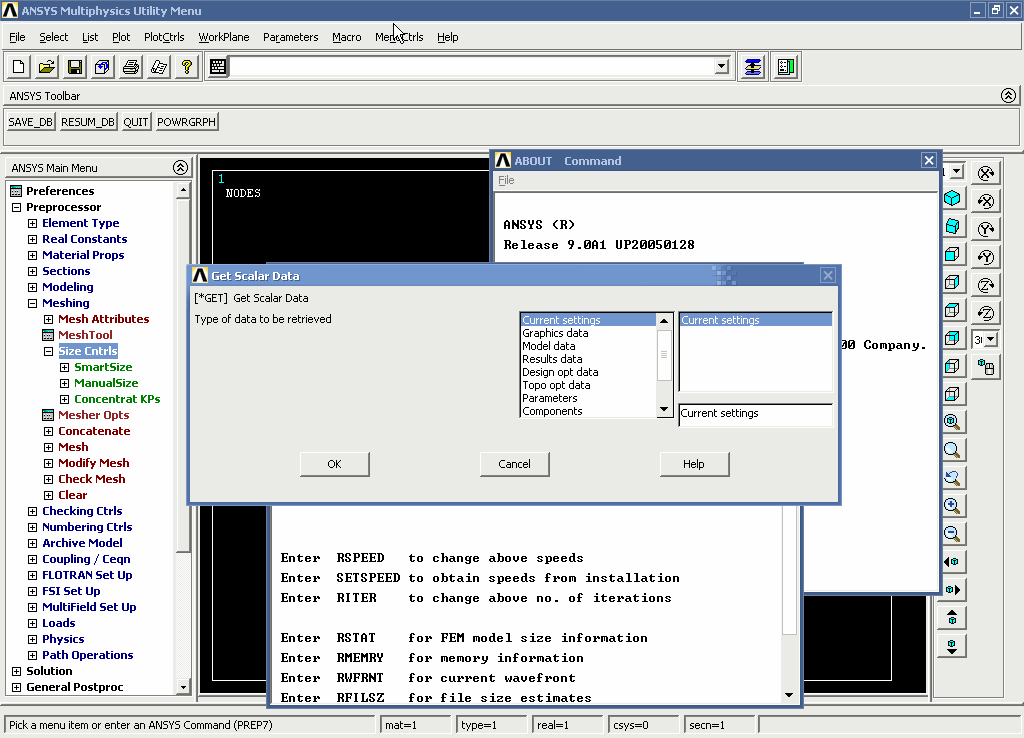This screenshot has width=1024, height=738.
Task: Open the Contact Manager toolbar icon
Action: (x=786, y=67)
